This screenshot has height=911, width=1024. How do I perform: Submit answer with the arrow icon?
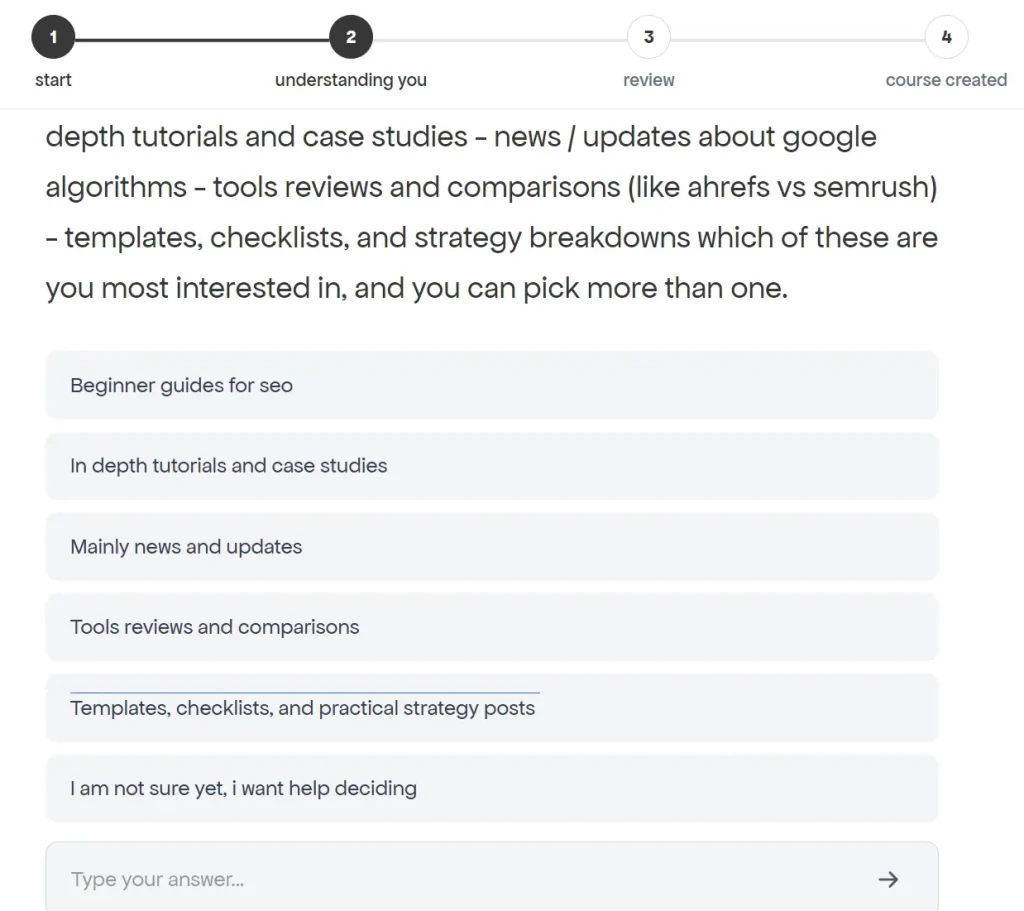(888, 880)
